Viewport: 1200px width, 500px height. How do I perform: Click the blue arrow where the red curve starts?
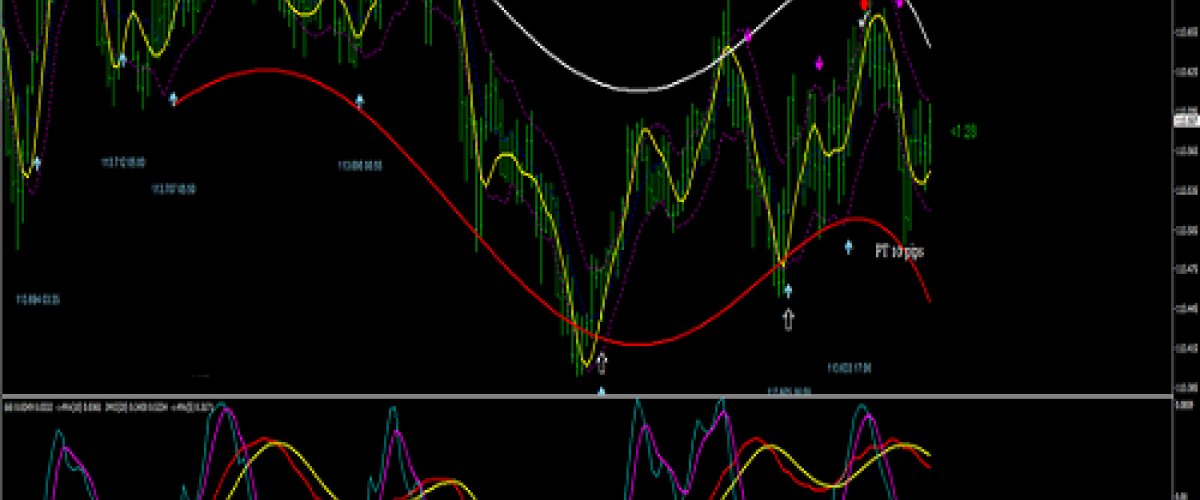pos(174,98)
